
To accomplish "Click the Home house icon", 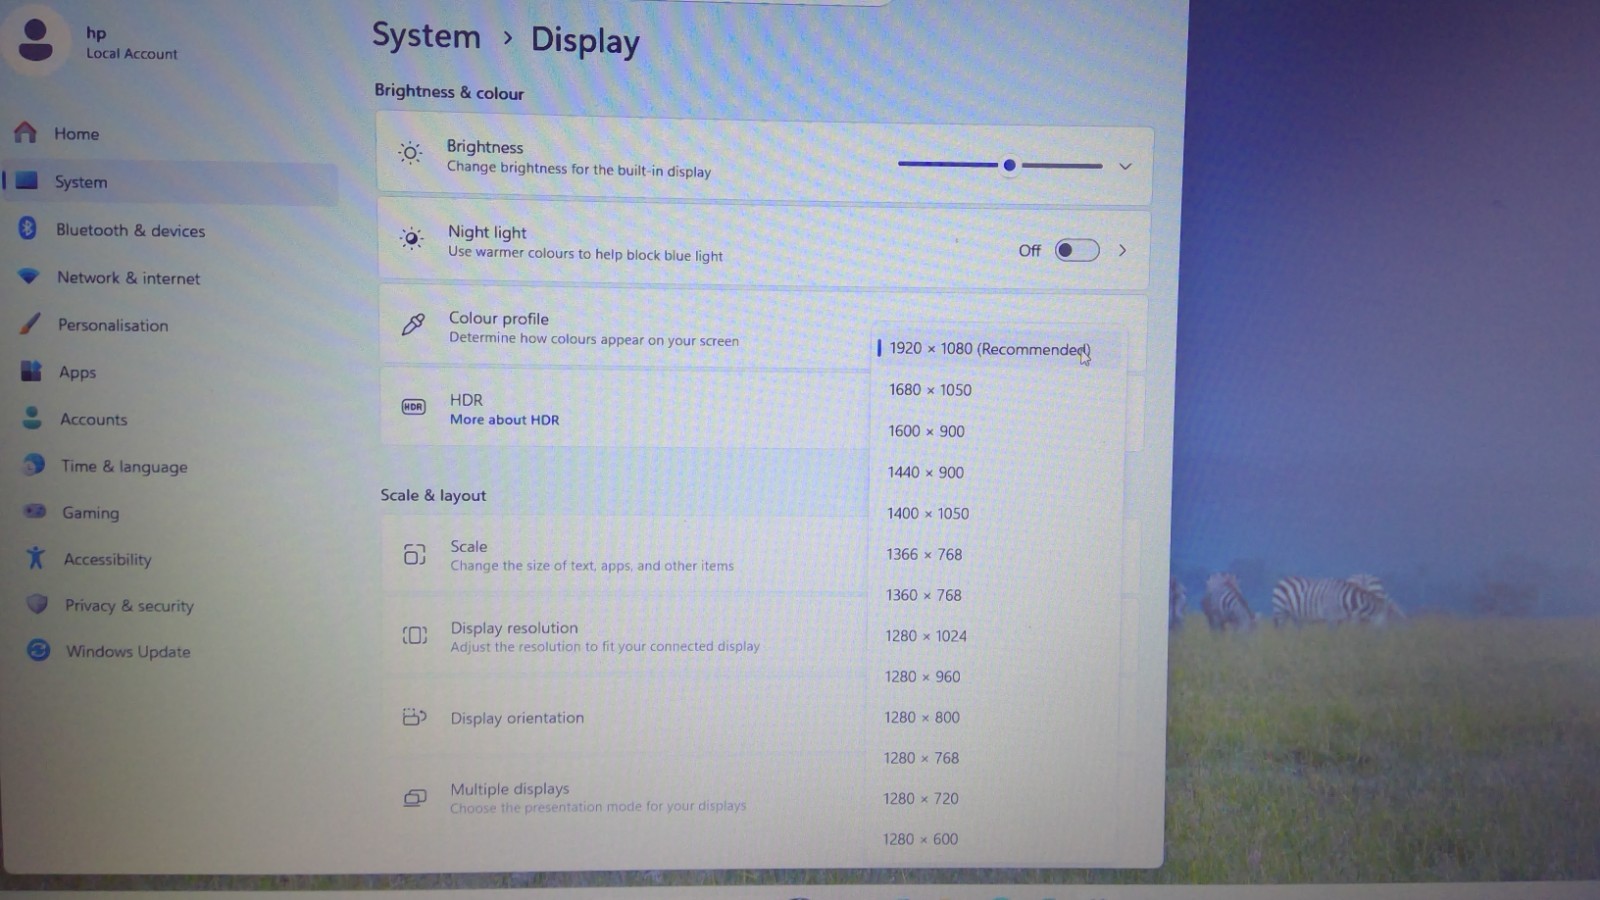I will point(26,132).
